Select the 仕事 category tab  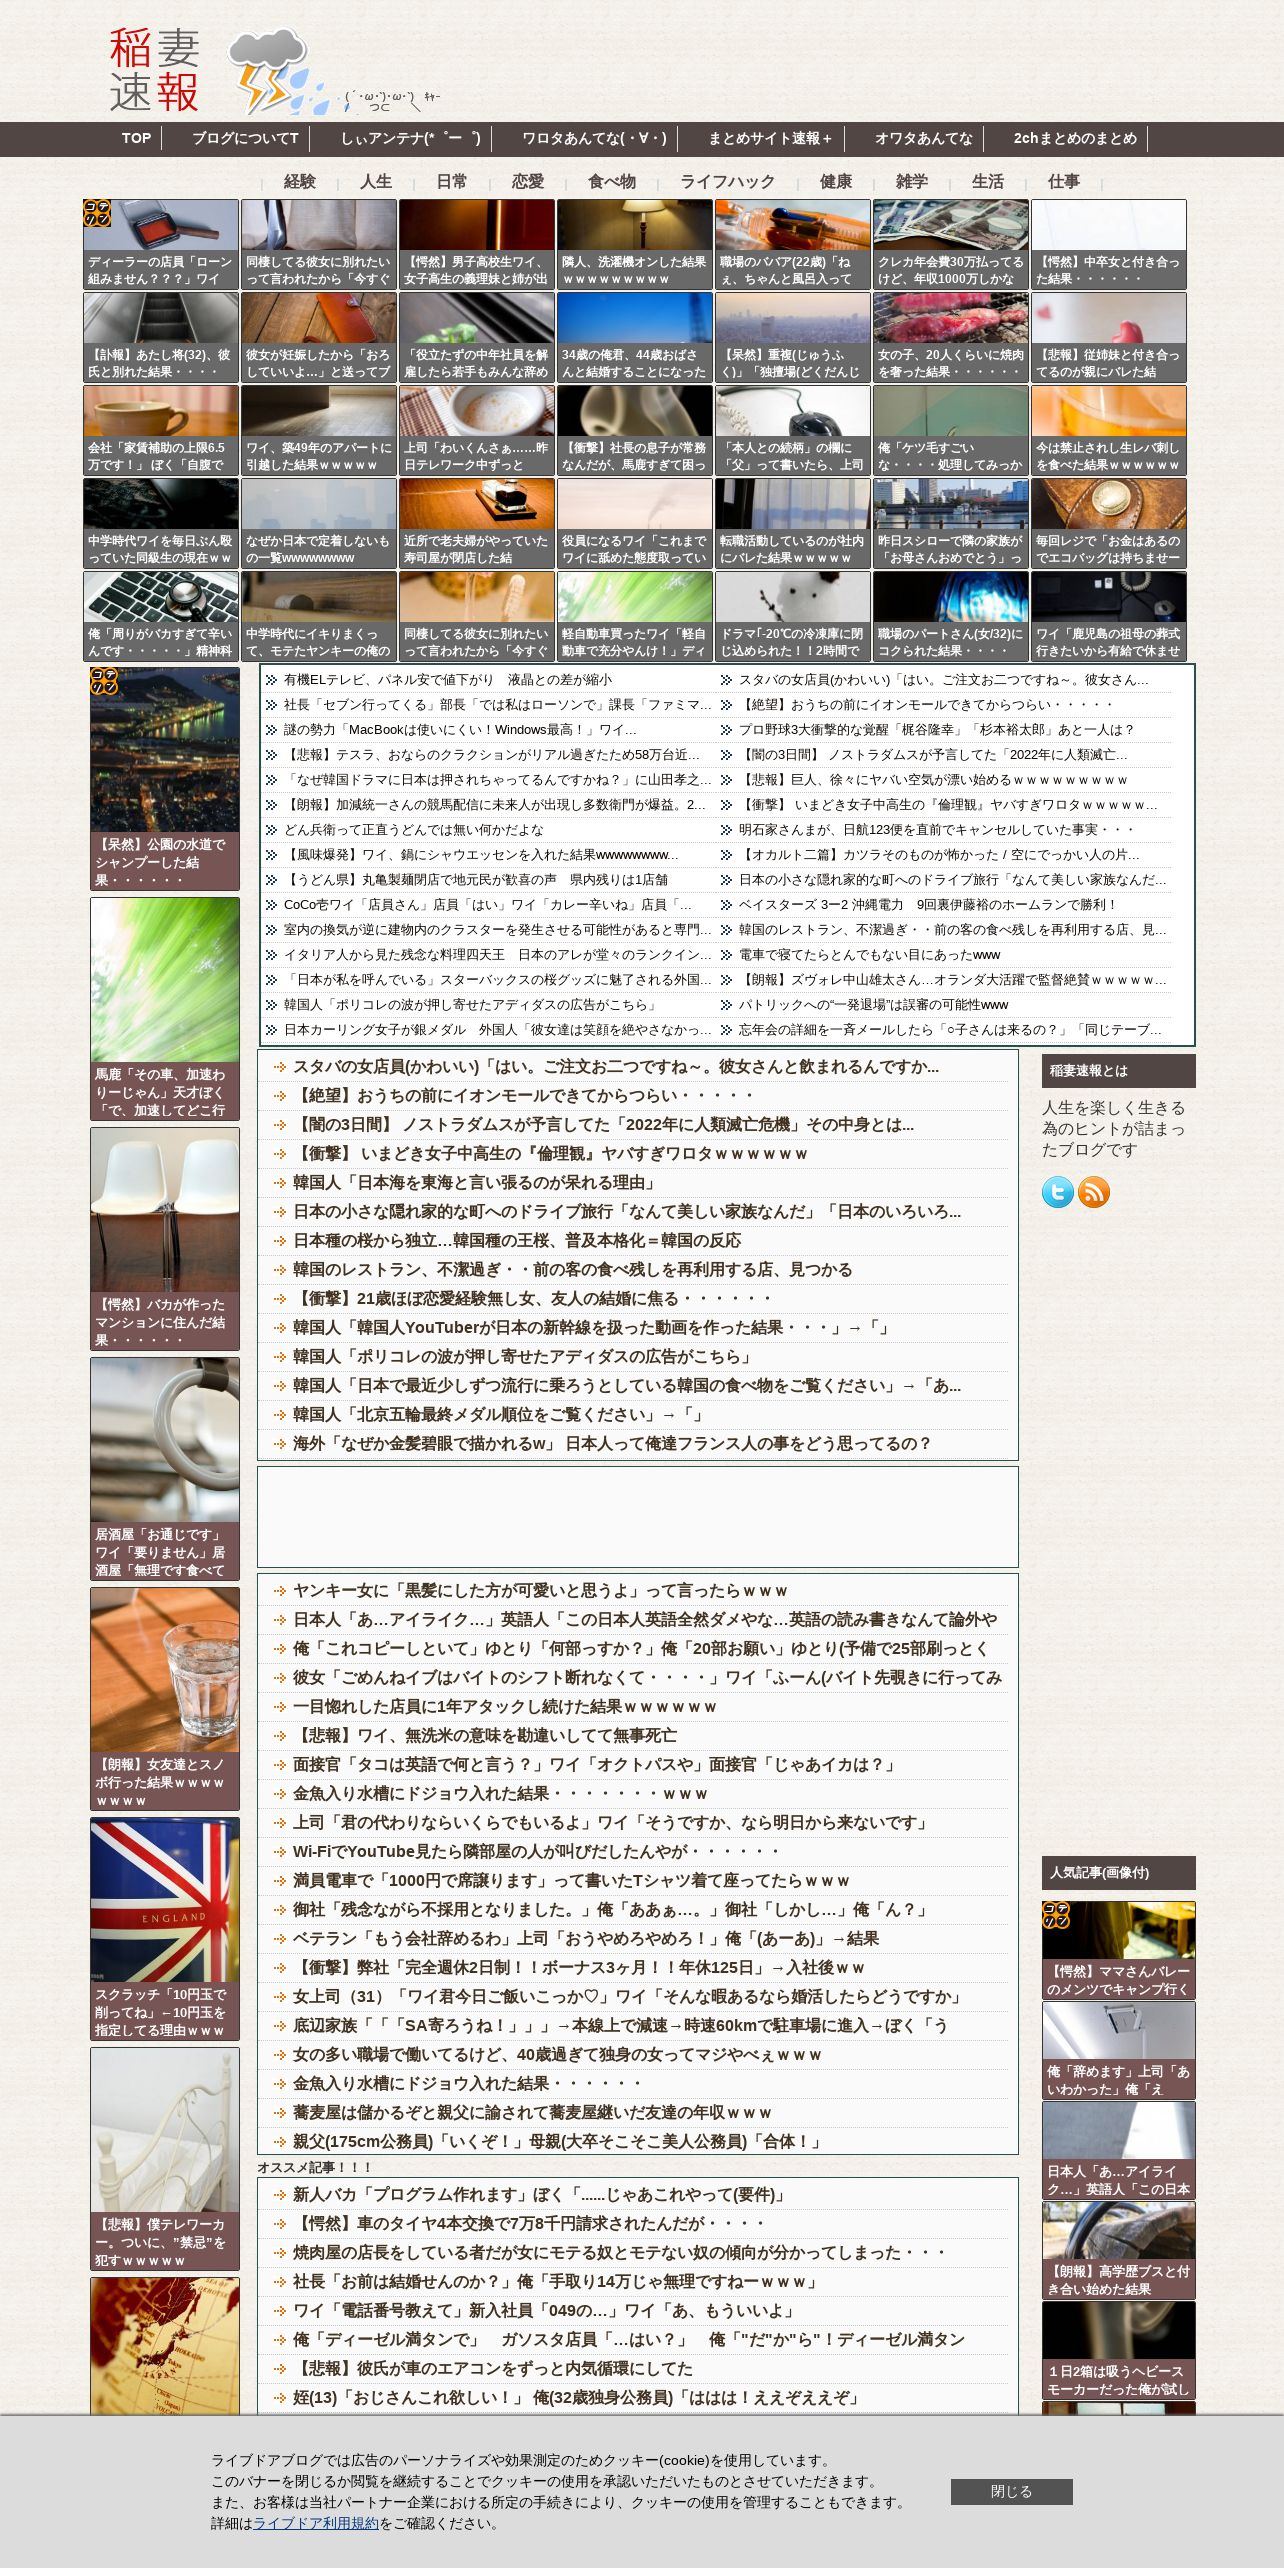click(1064, 181)
